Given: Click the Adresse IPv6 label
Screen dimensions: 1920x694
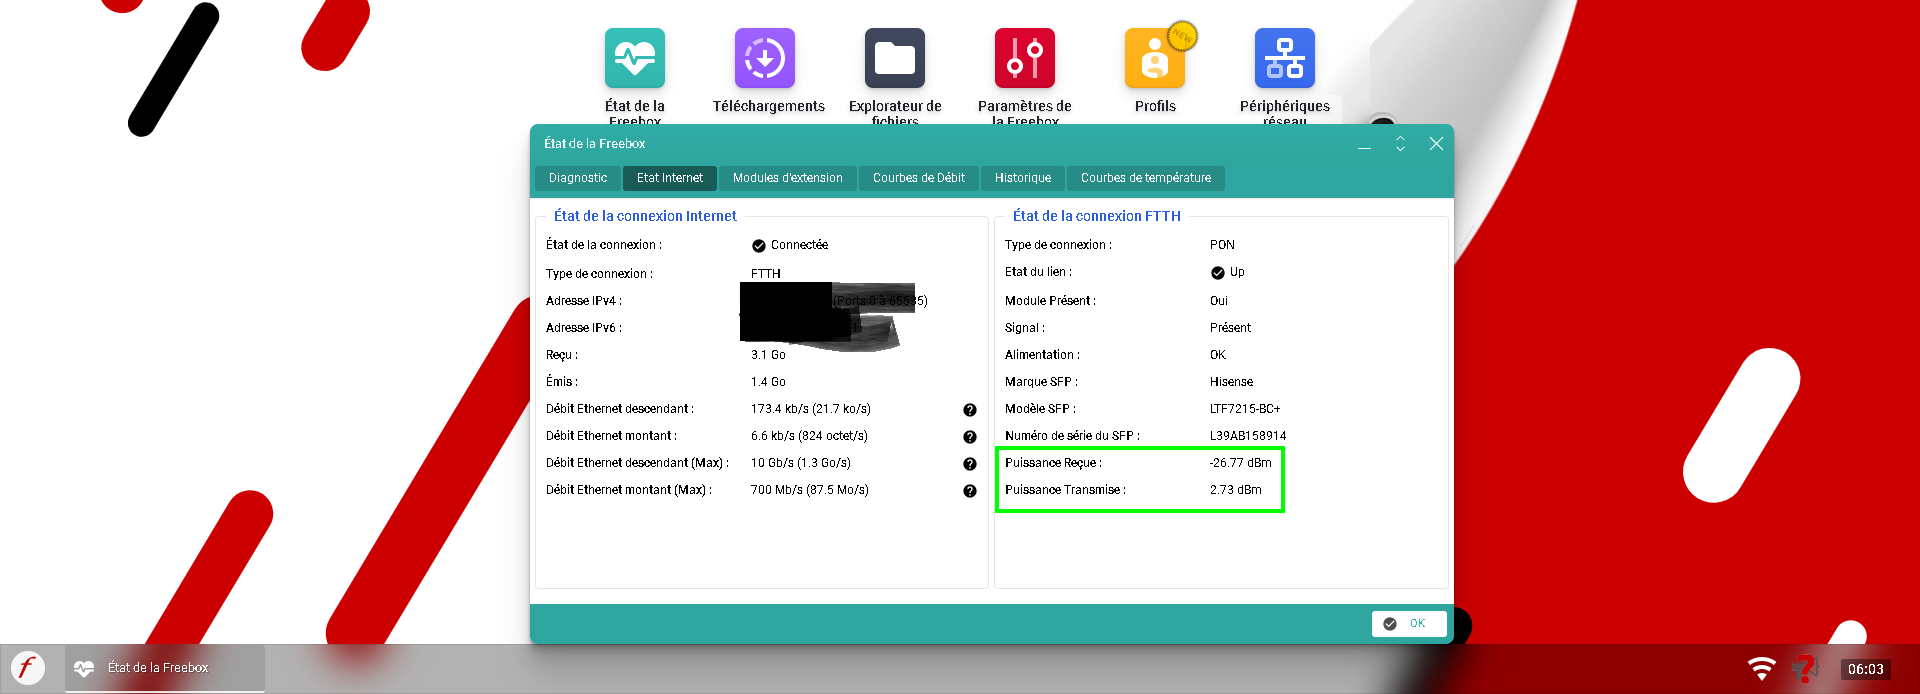Looking at the screenshot, I should click(x=584, y=328).
